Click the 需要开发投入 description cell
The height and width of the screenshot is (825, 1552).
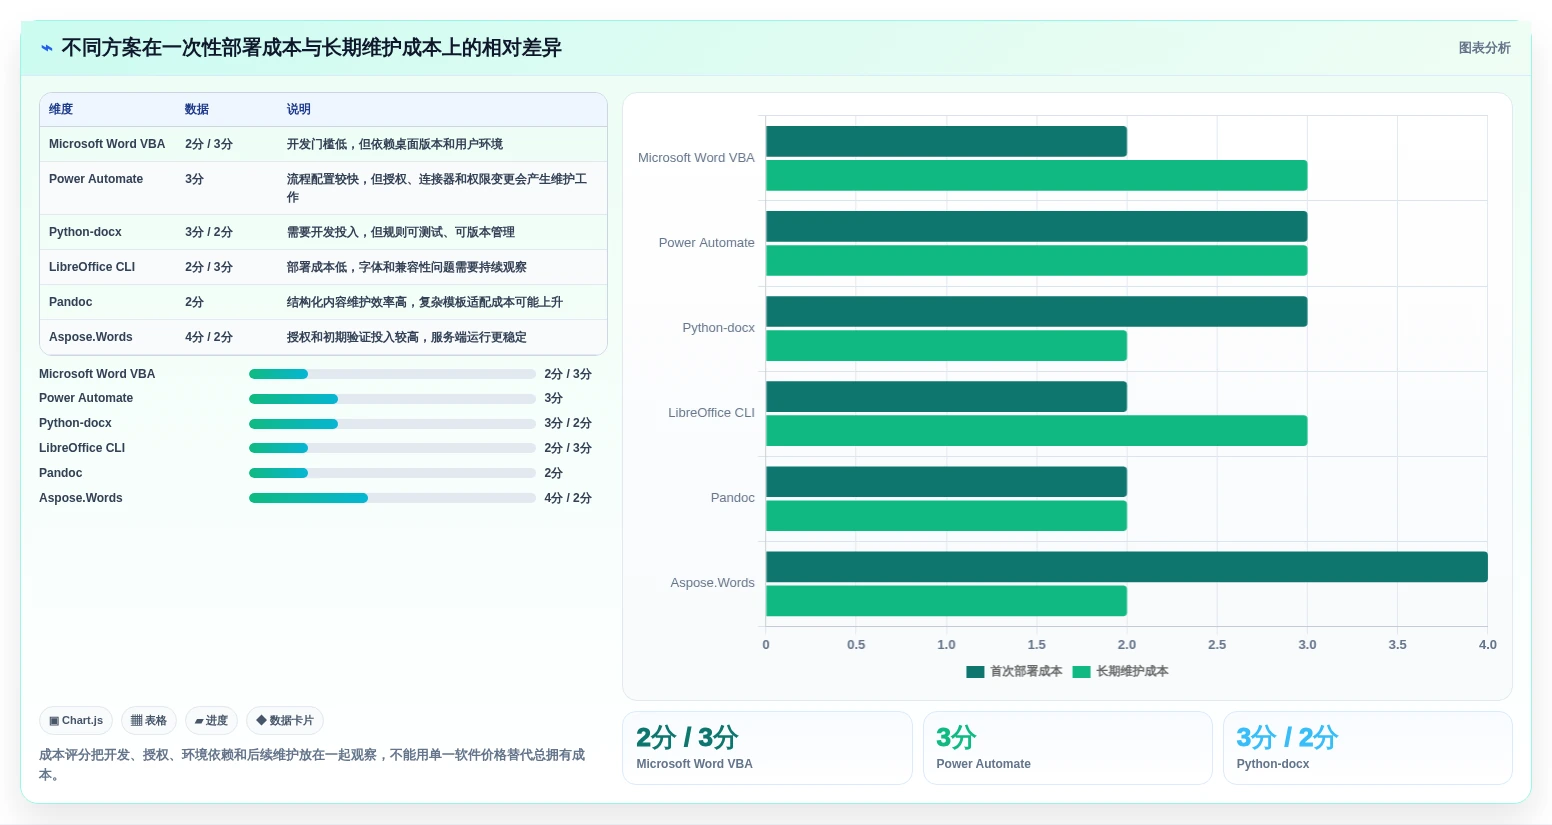tap(401, 232)
